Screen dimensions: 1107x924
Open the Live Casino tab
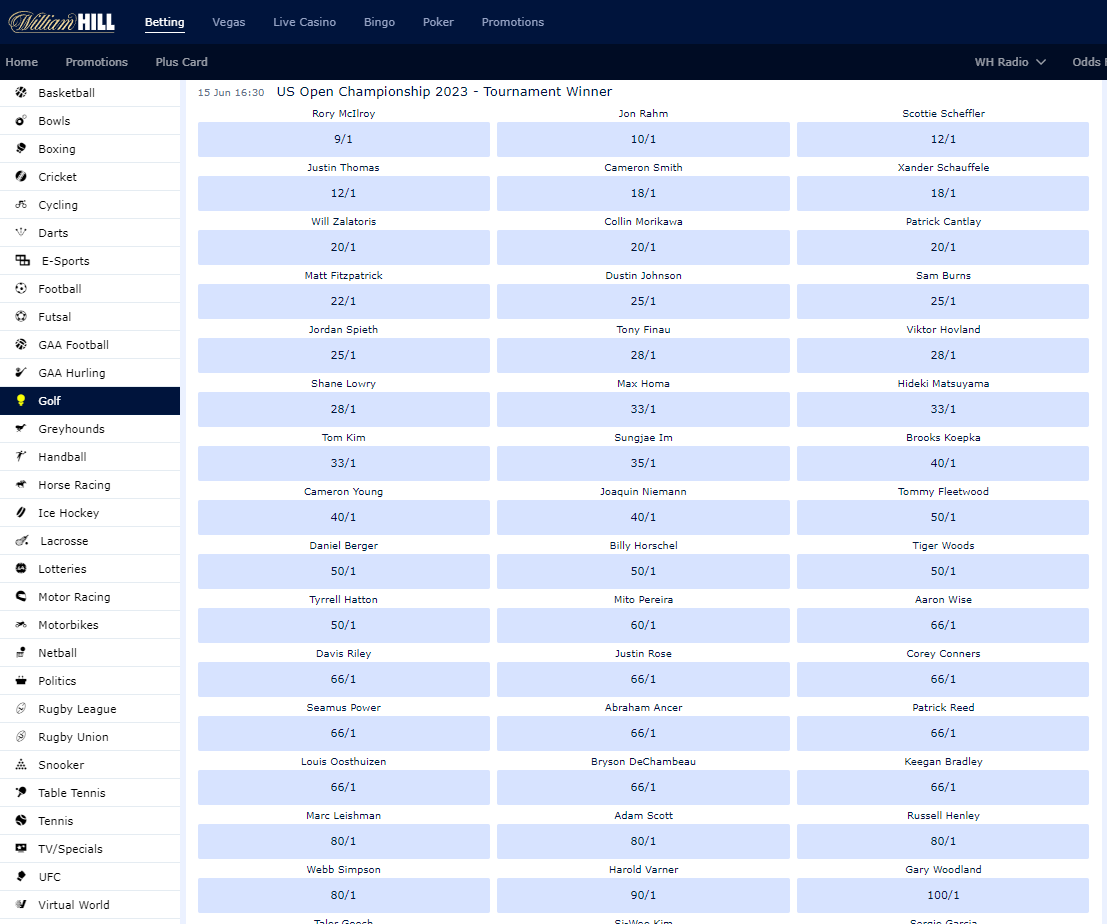click(304, 22)
